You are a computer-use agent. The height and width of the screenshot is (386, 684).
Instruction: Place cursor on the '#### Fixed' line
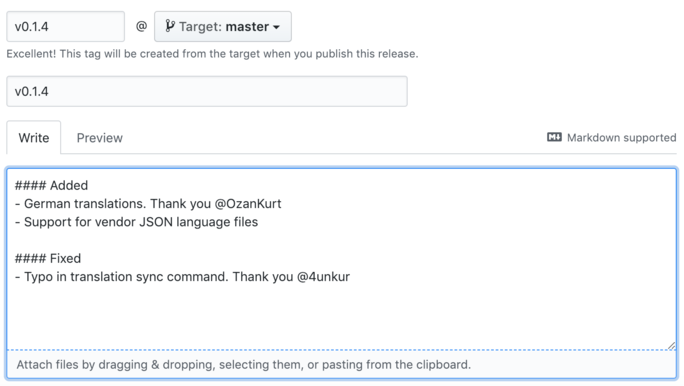(48, 258)
